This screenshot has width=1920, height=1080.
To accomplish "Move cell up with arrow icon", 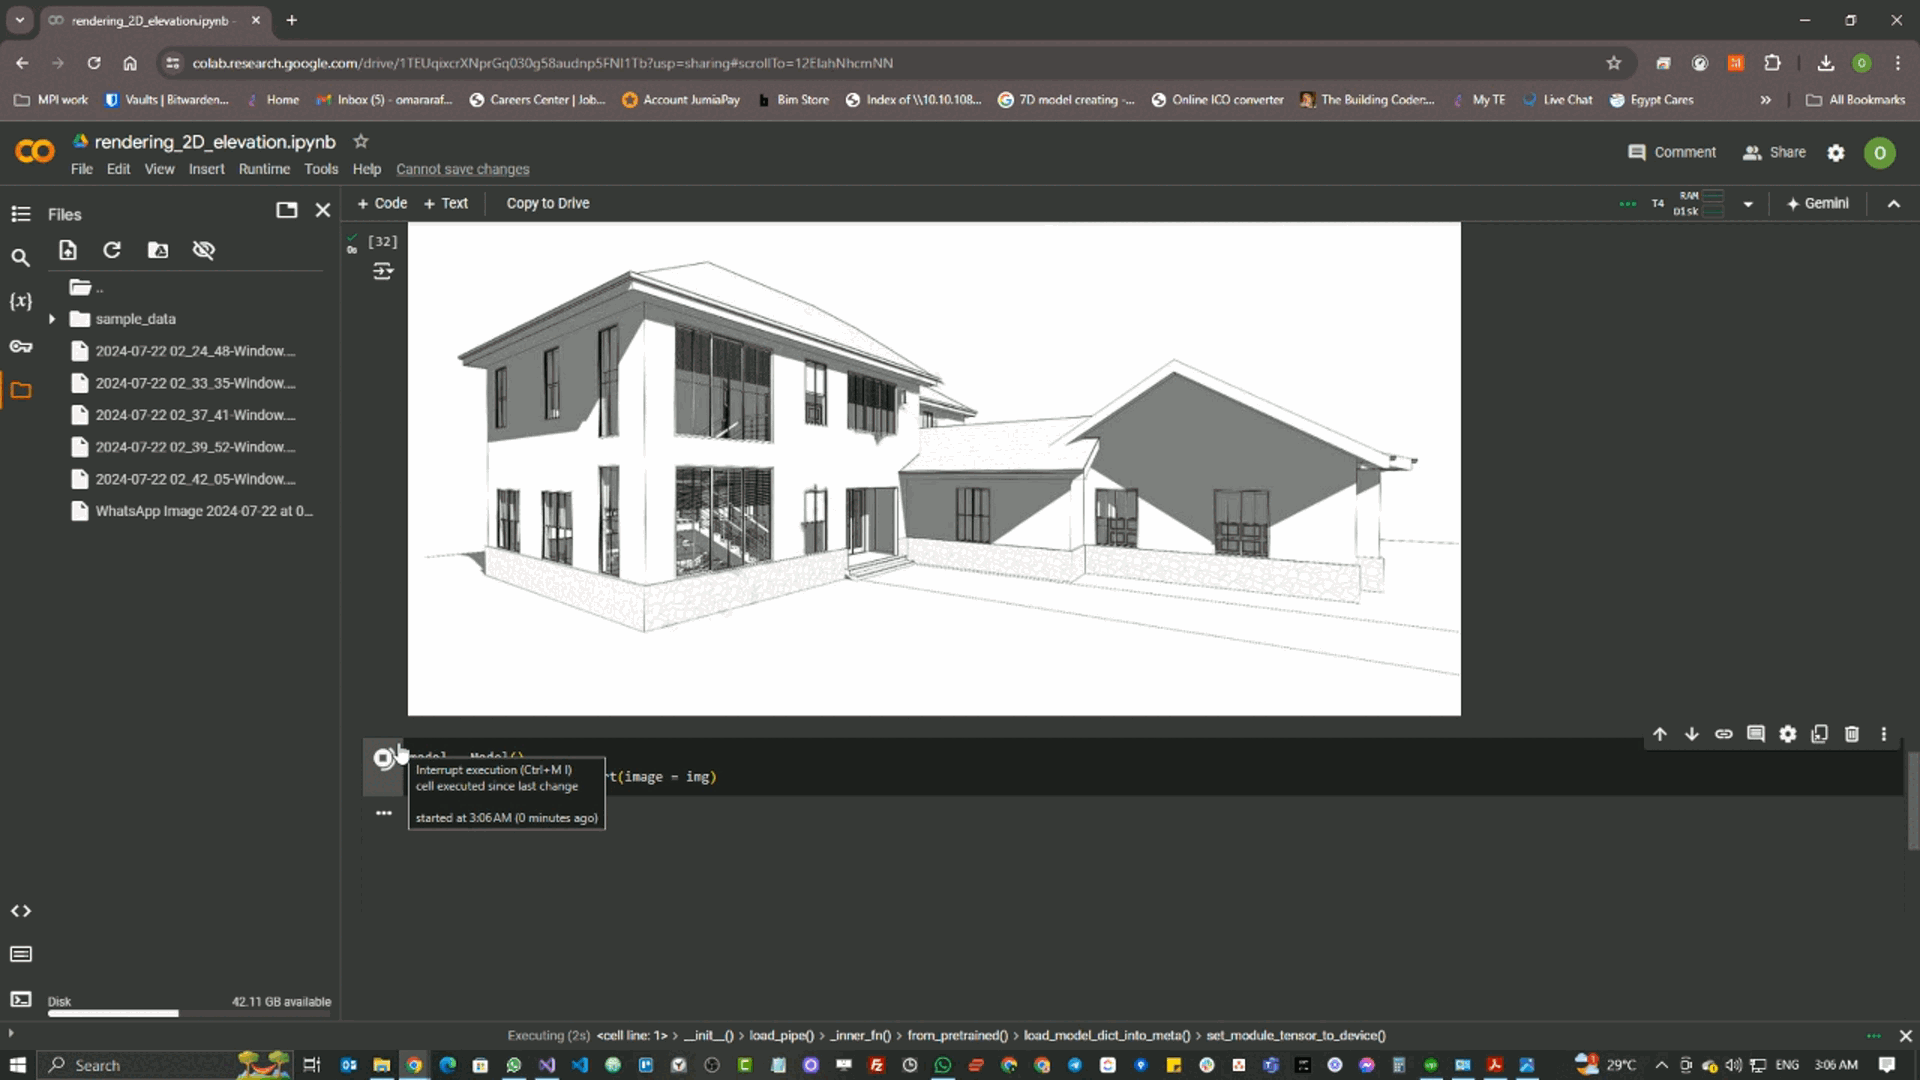I will [x=1660, y=734].
